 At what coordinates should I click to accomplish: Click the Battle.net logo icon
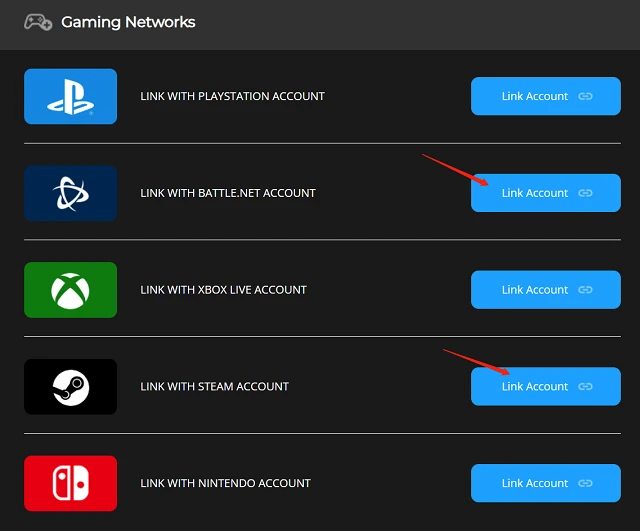coord(70,193)
